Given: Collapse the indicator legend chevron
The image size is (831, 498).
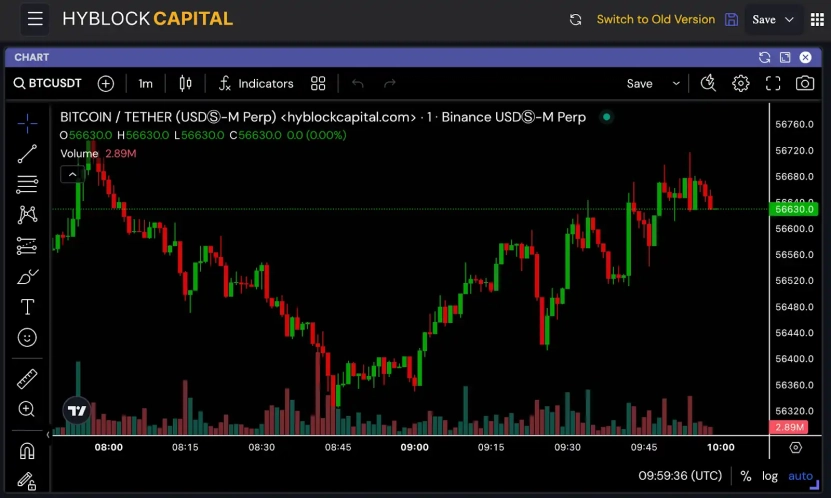Looking at the screenshot, I should (x=72, y=174).
